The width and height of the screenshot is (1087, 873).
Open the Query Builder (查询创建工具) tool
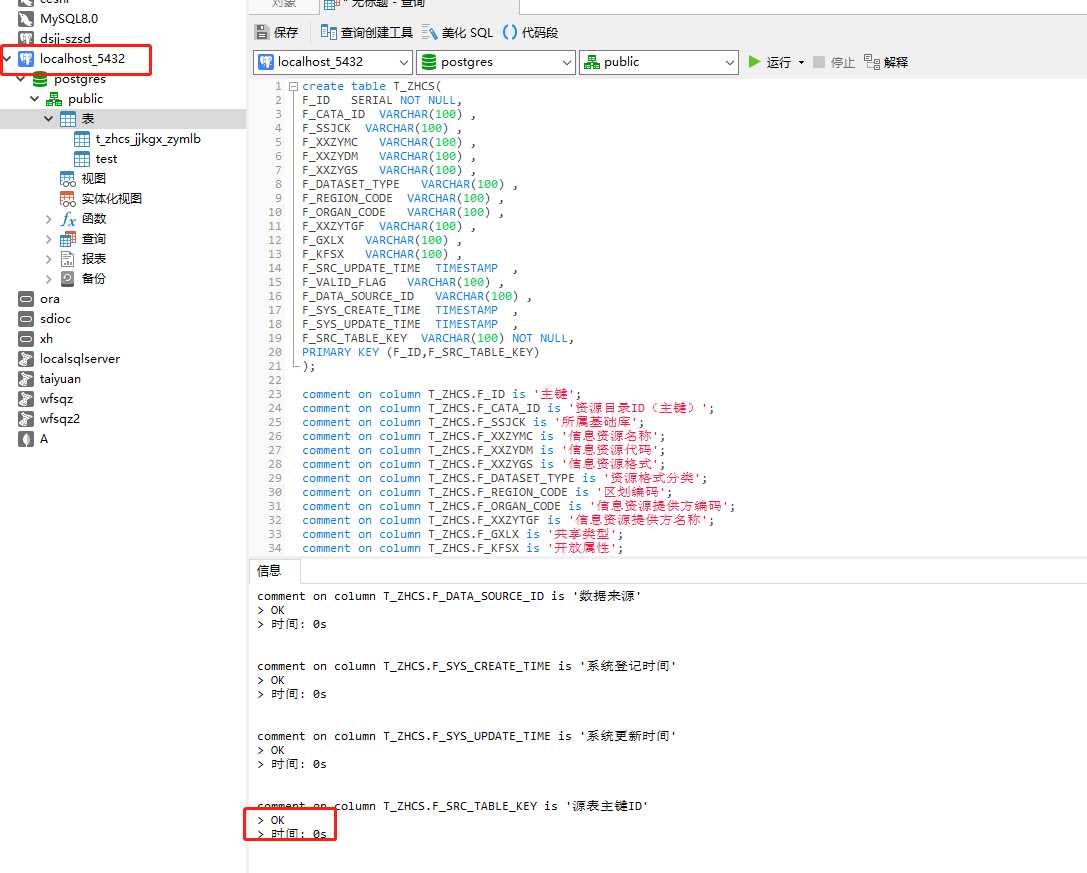point(367,33)
